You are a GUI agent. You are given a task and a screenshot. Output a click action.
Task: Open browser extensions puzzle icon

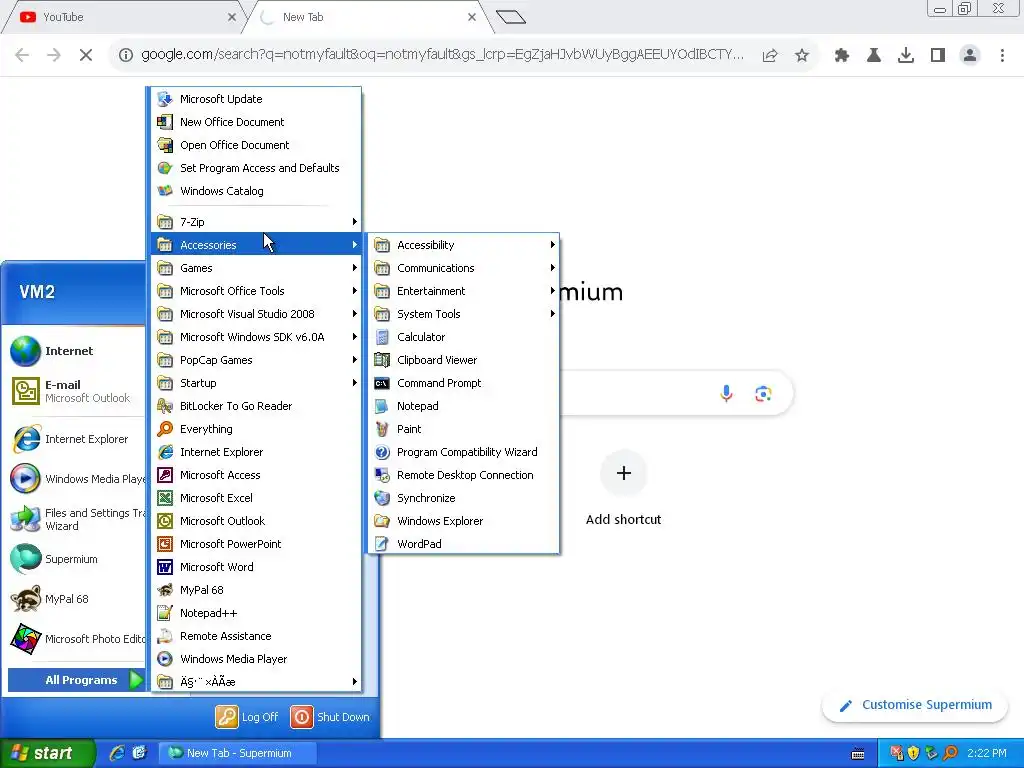point(842,56)
